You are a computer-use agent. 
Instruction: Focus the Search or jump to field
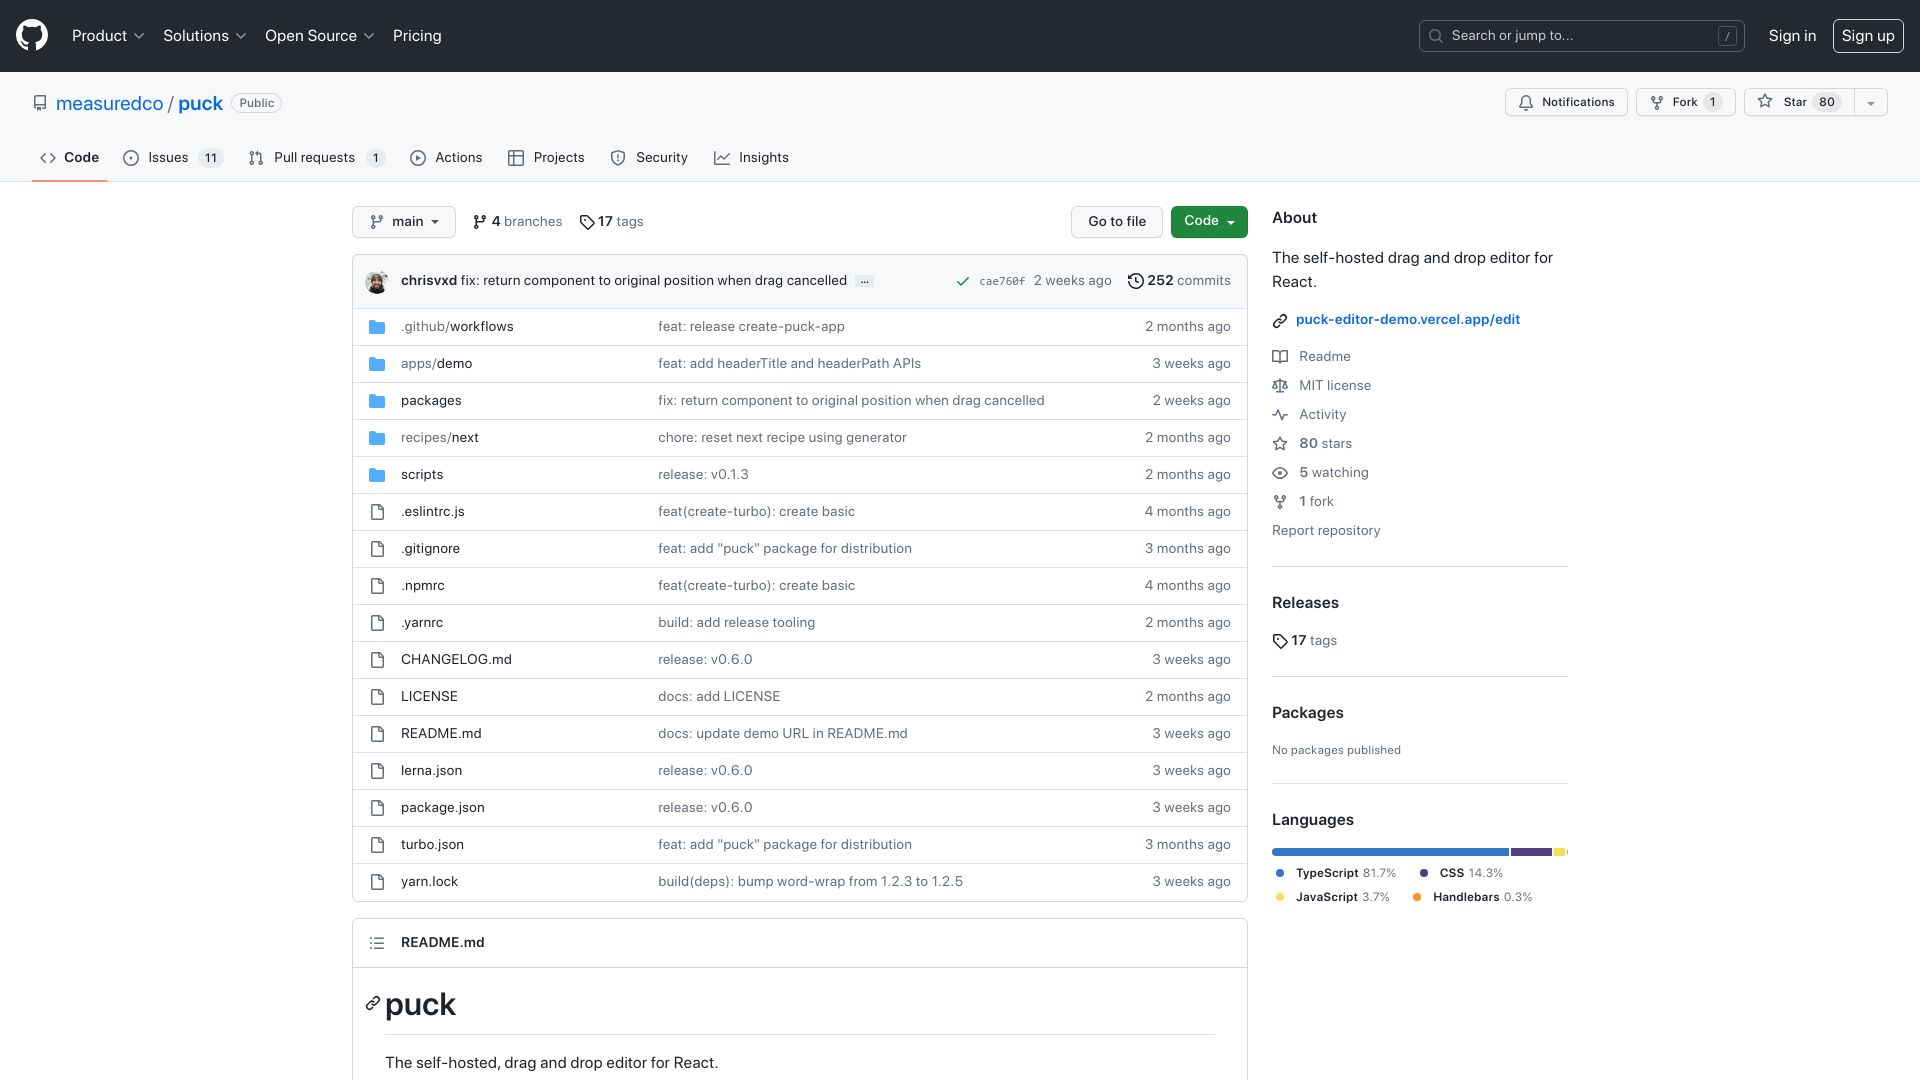coord(1581,36)
